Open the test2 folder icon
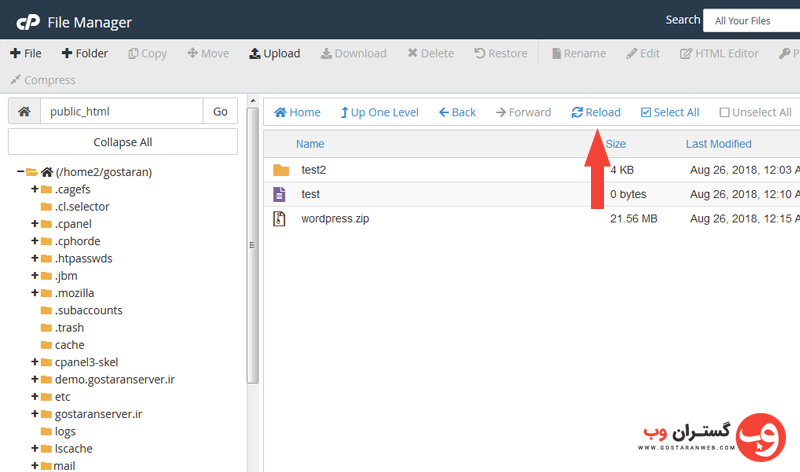Viewport: 800px width, 472px height. click(281, 170)
